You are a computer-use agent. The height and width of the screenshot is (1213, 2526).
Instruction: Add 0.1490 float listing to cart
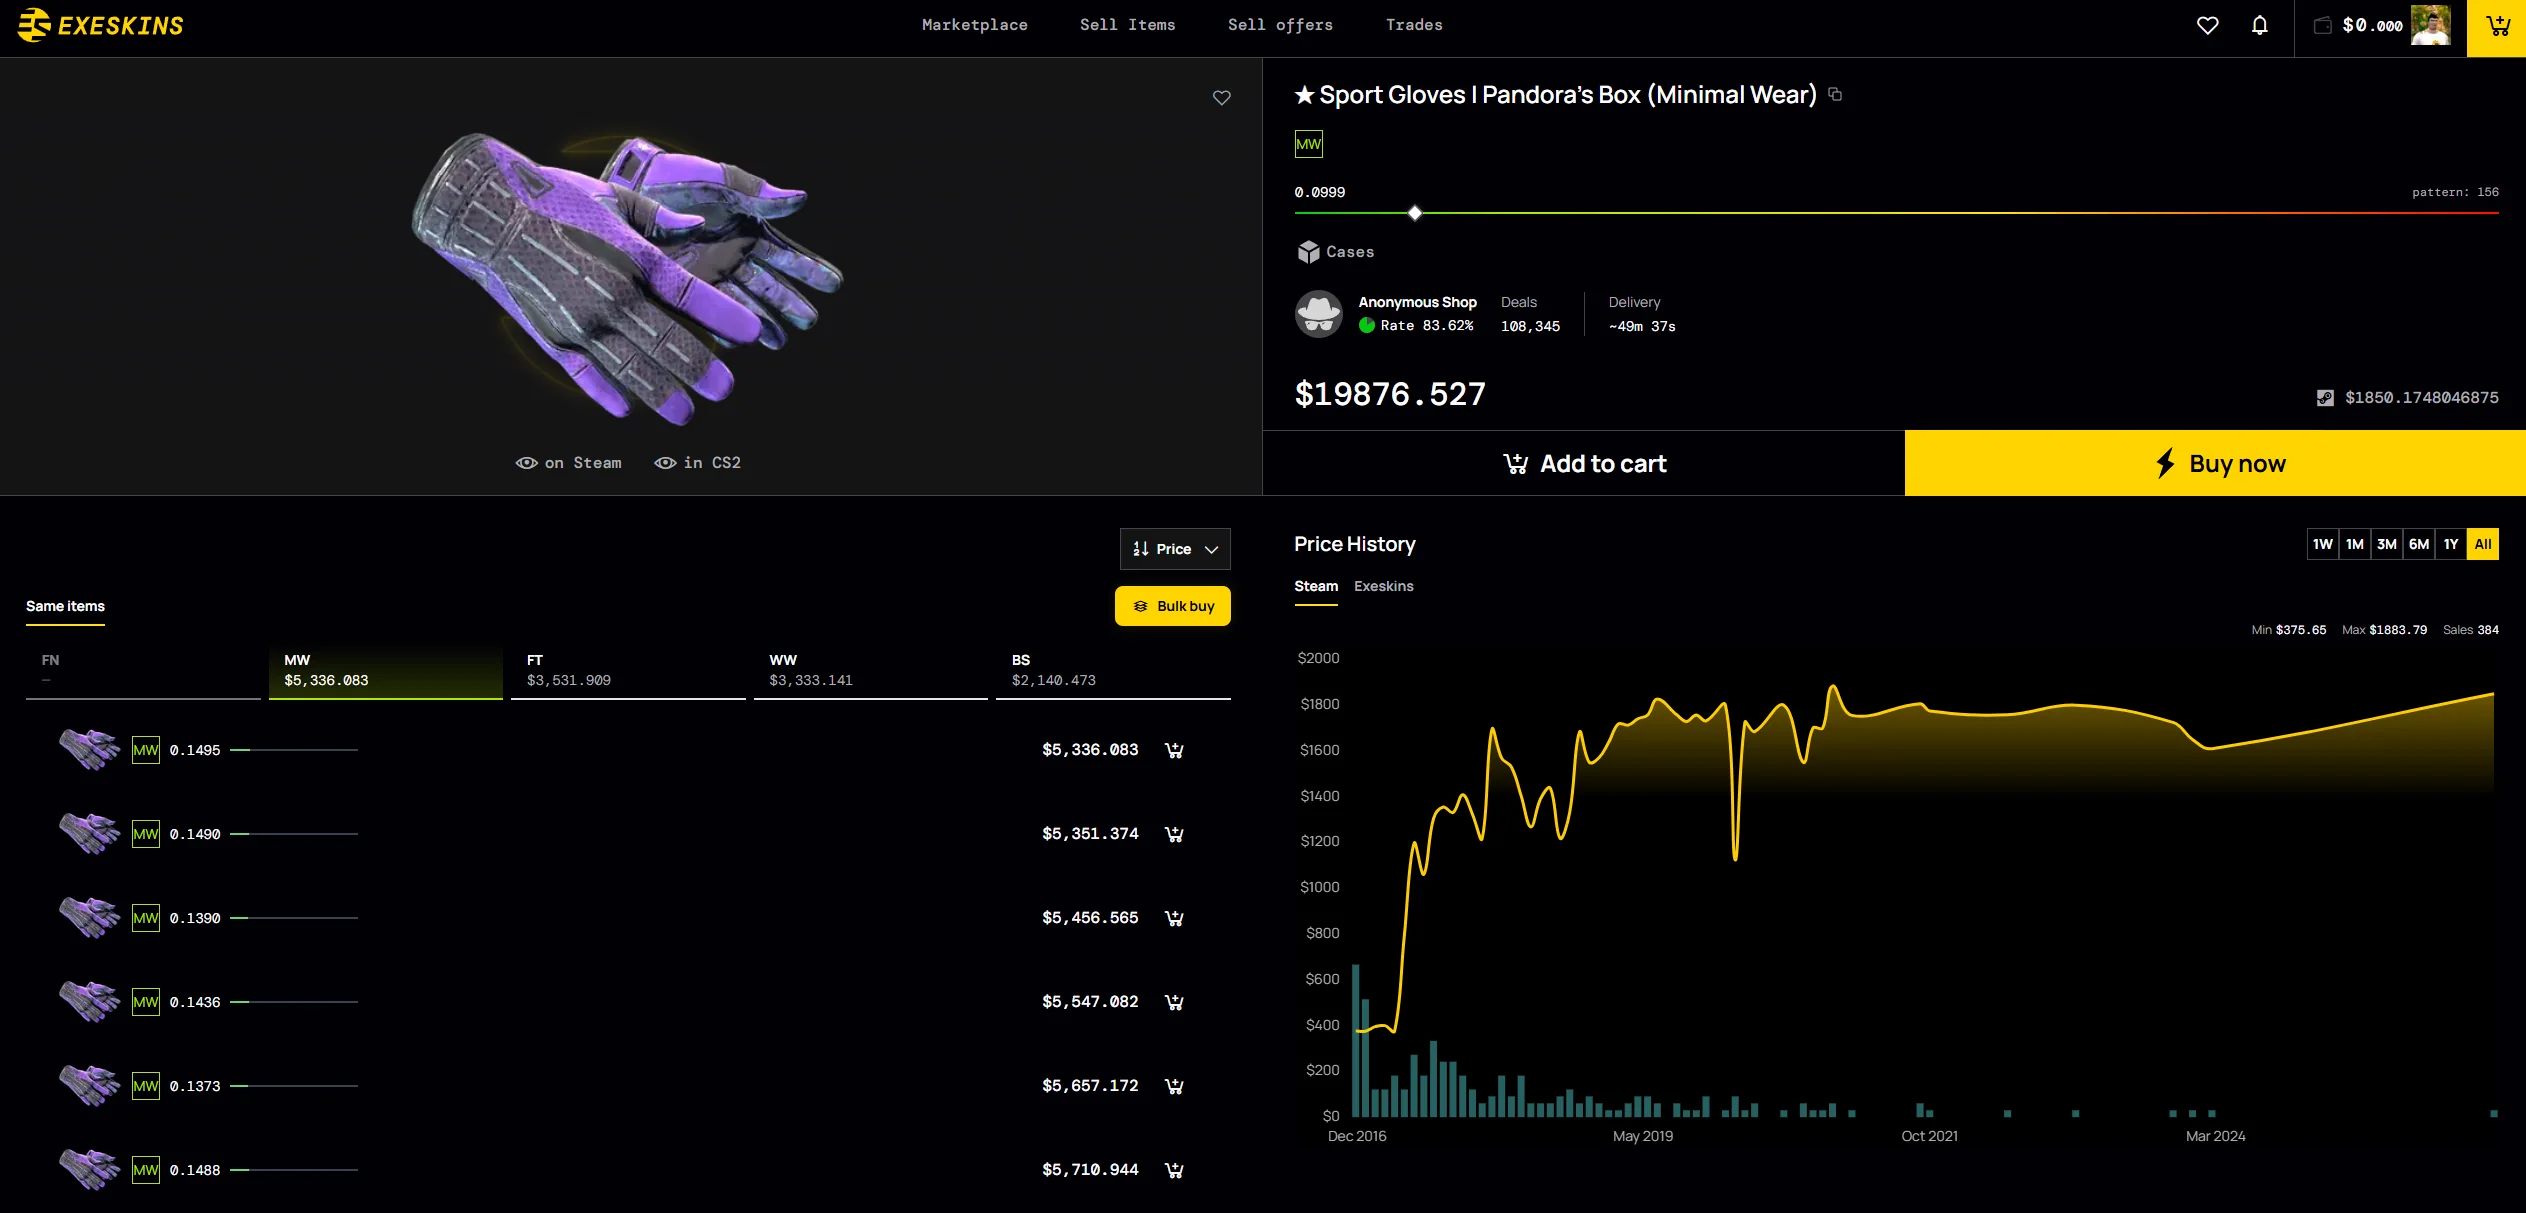point(1174,834)
